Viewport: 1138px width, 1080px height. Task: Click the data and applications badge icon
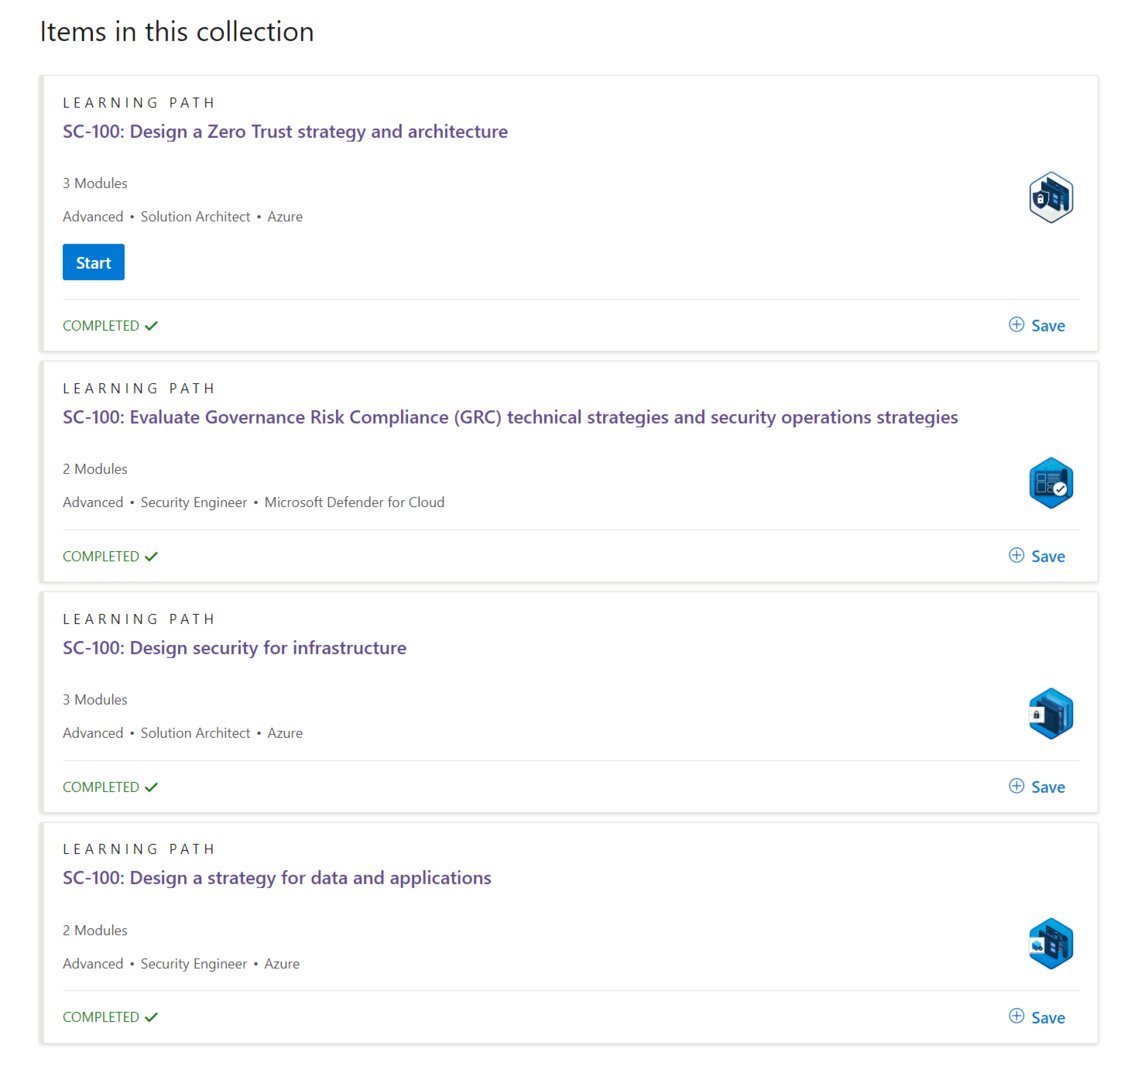[1050, 944]
